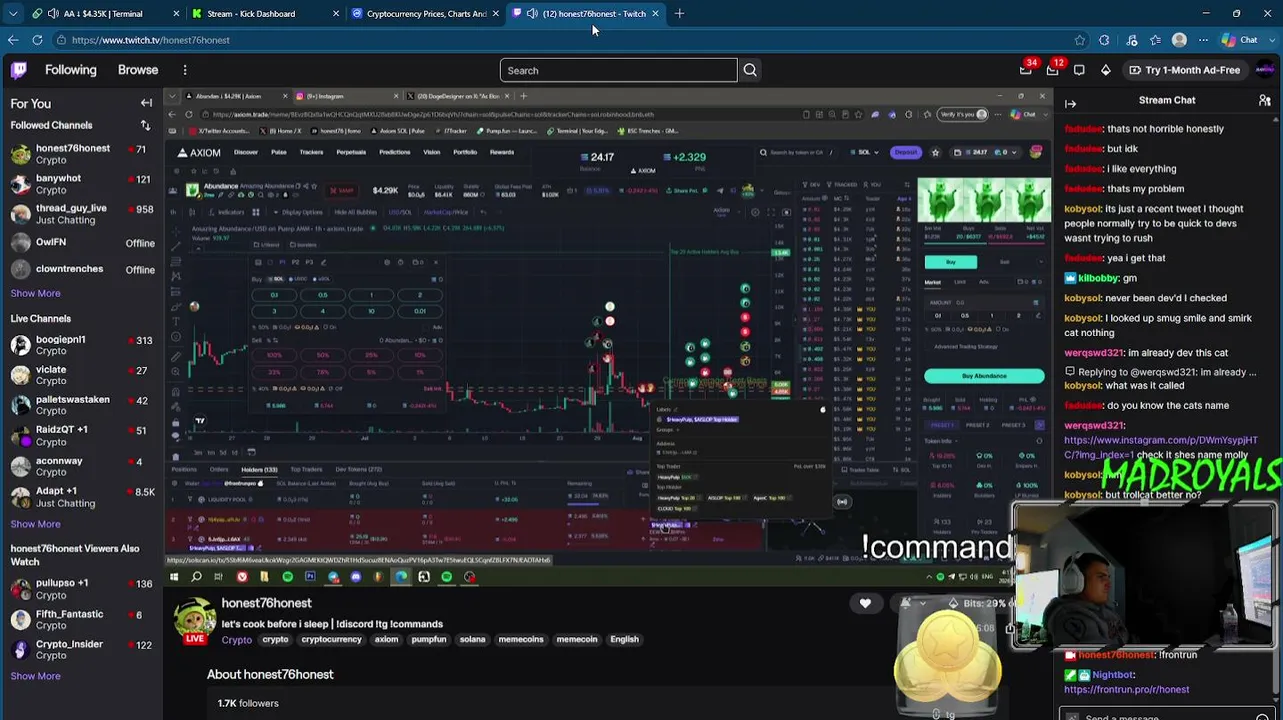The height and width of the screenshot is (720, 1283).
Task: Collapse the Stream Chat panel
Action: (x=1070, y=103)
